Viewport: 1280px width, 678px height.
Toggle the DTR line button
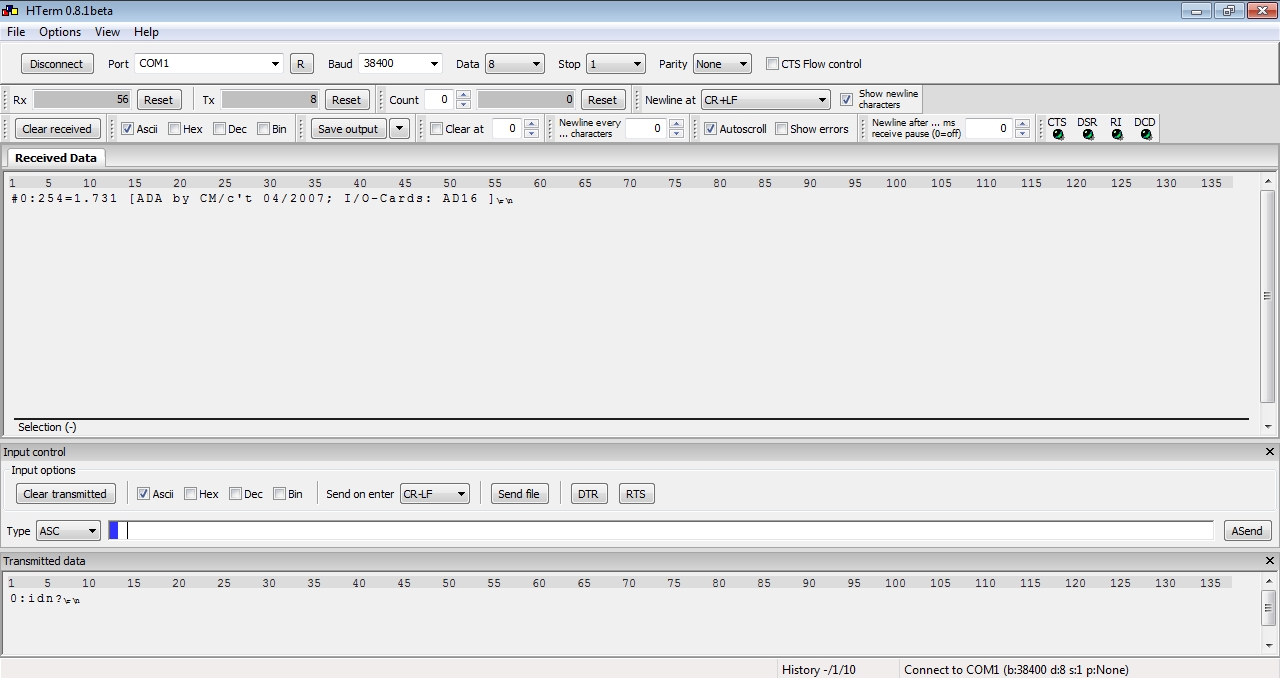pyautogui.click(x=588, y=494)
